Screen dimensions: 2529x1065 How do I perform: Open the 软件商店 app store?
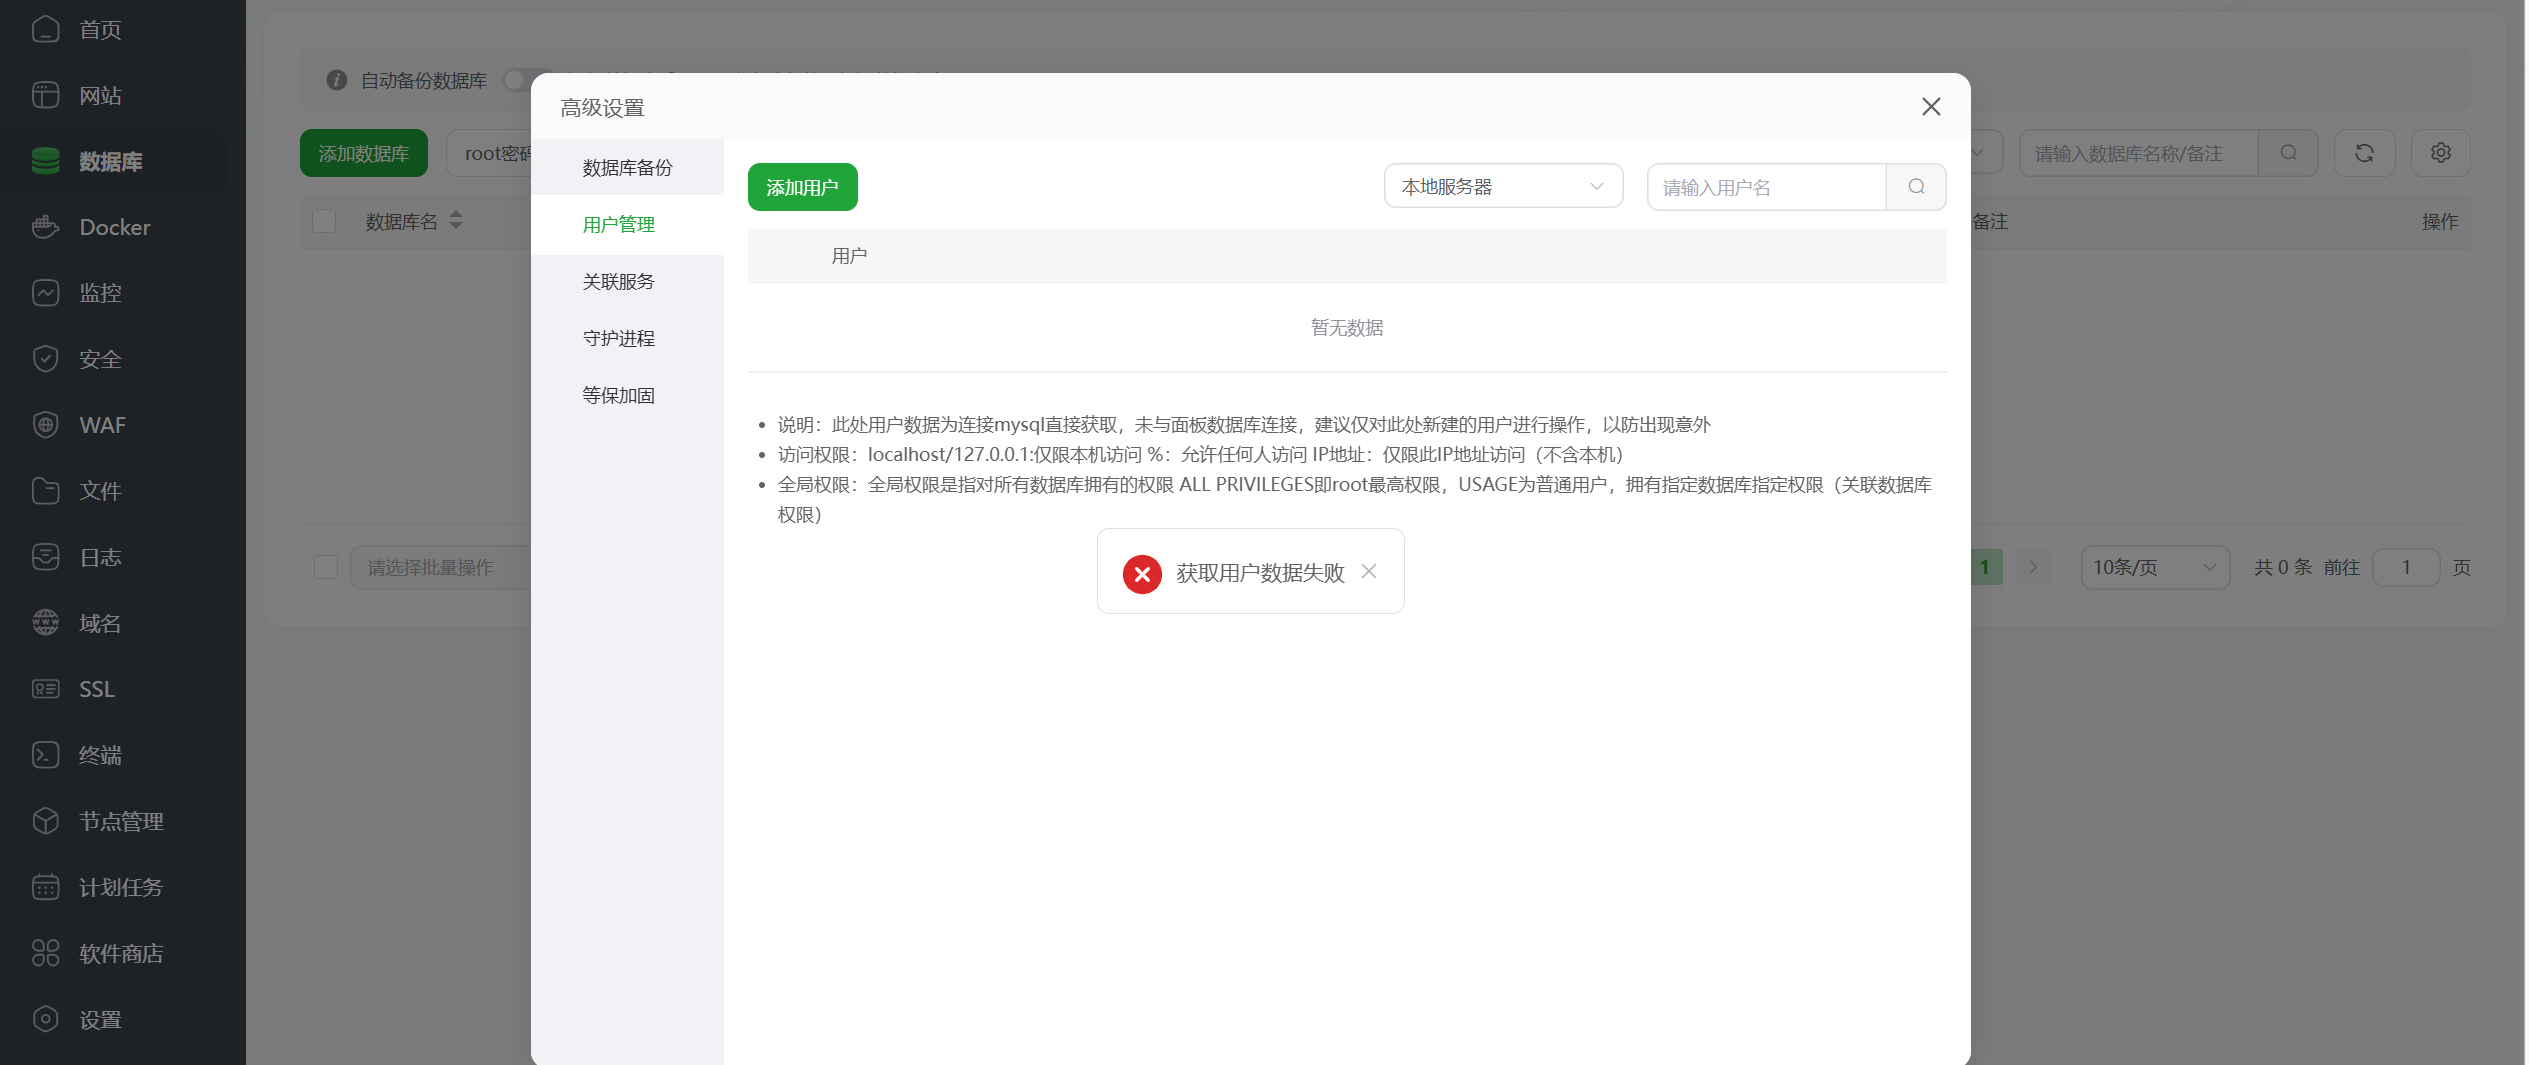(122, 953)
